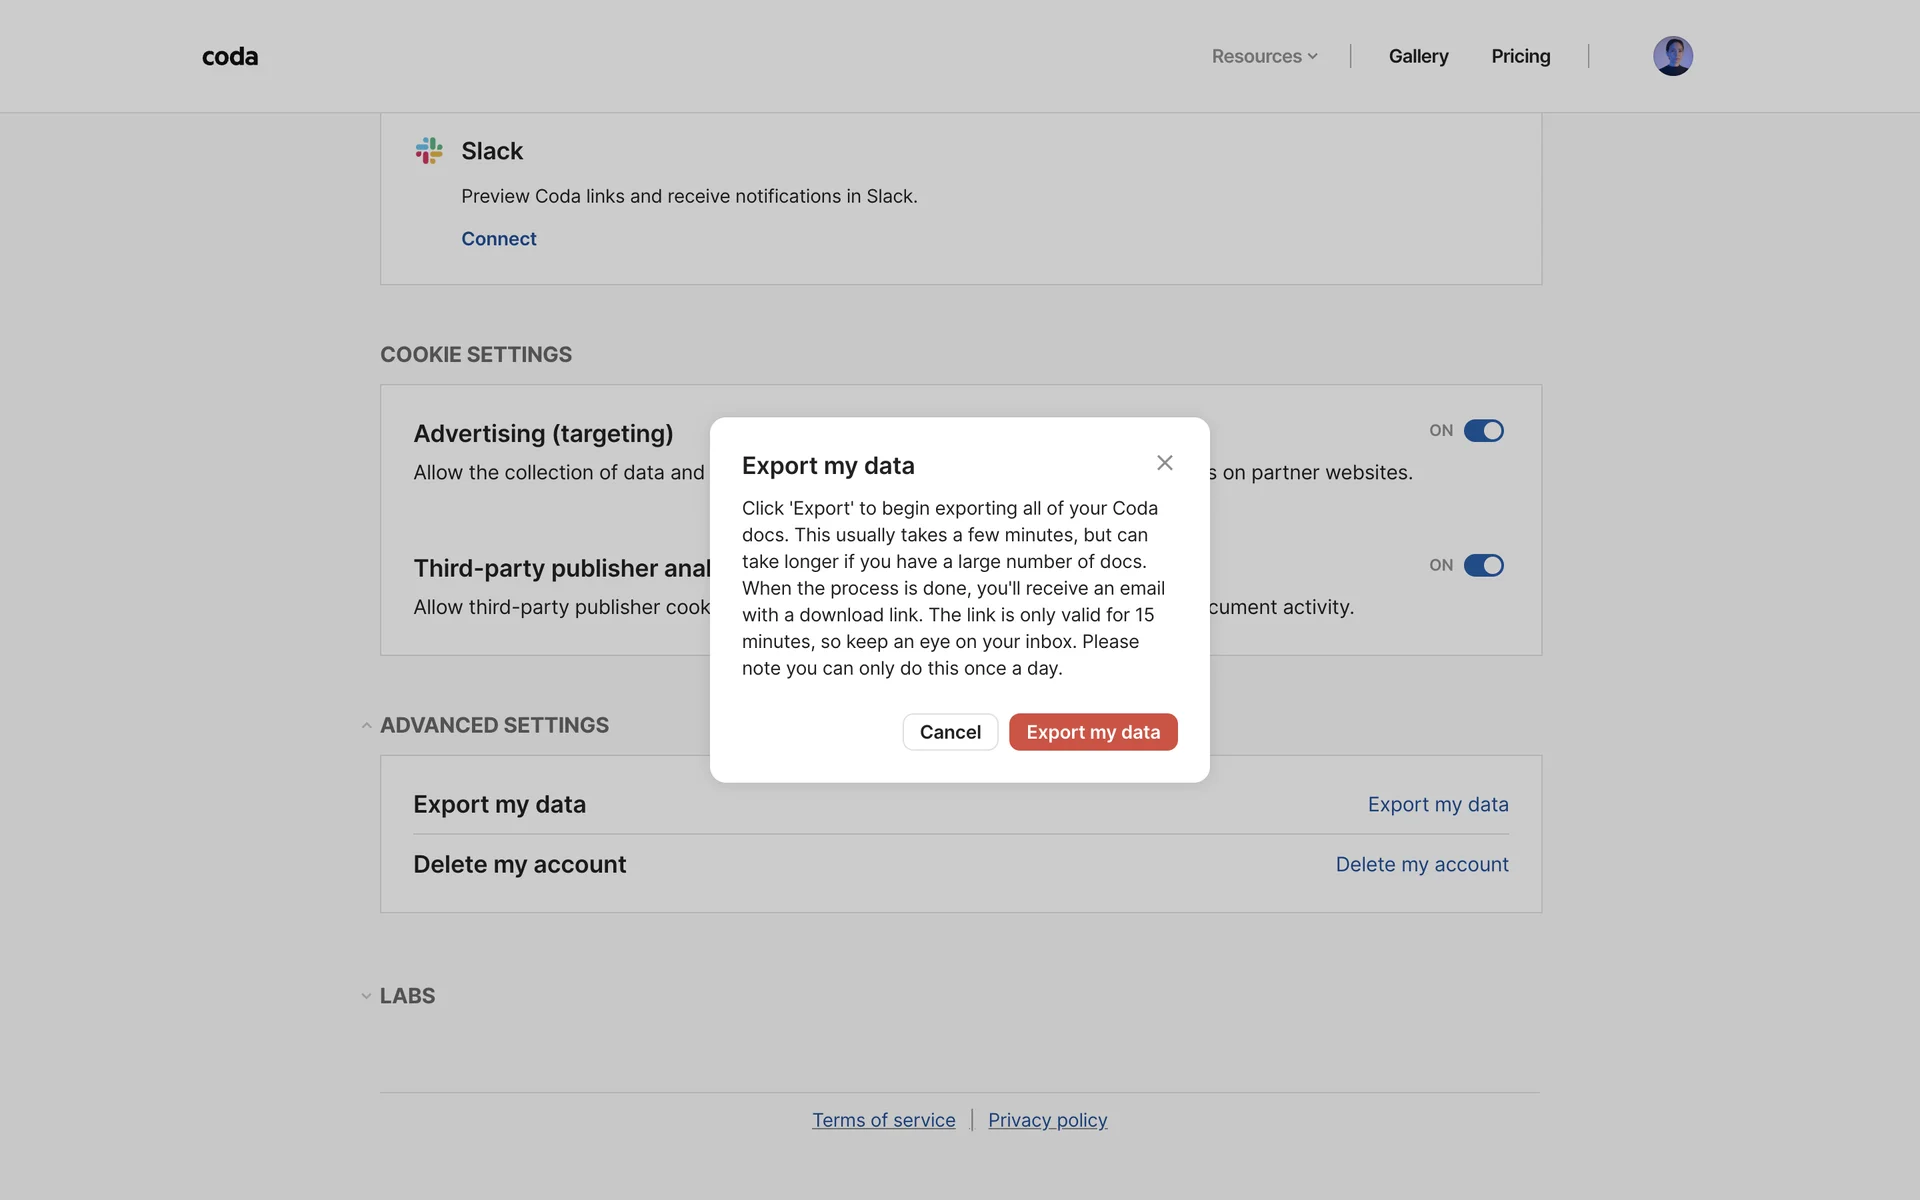This screenshot has width=1920, height=1200.
Task: Open Privacy policy link
Action: coord(1047,1121)
